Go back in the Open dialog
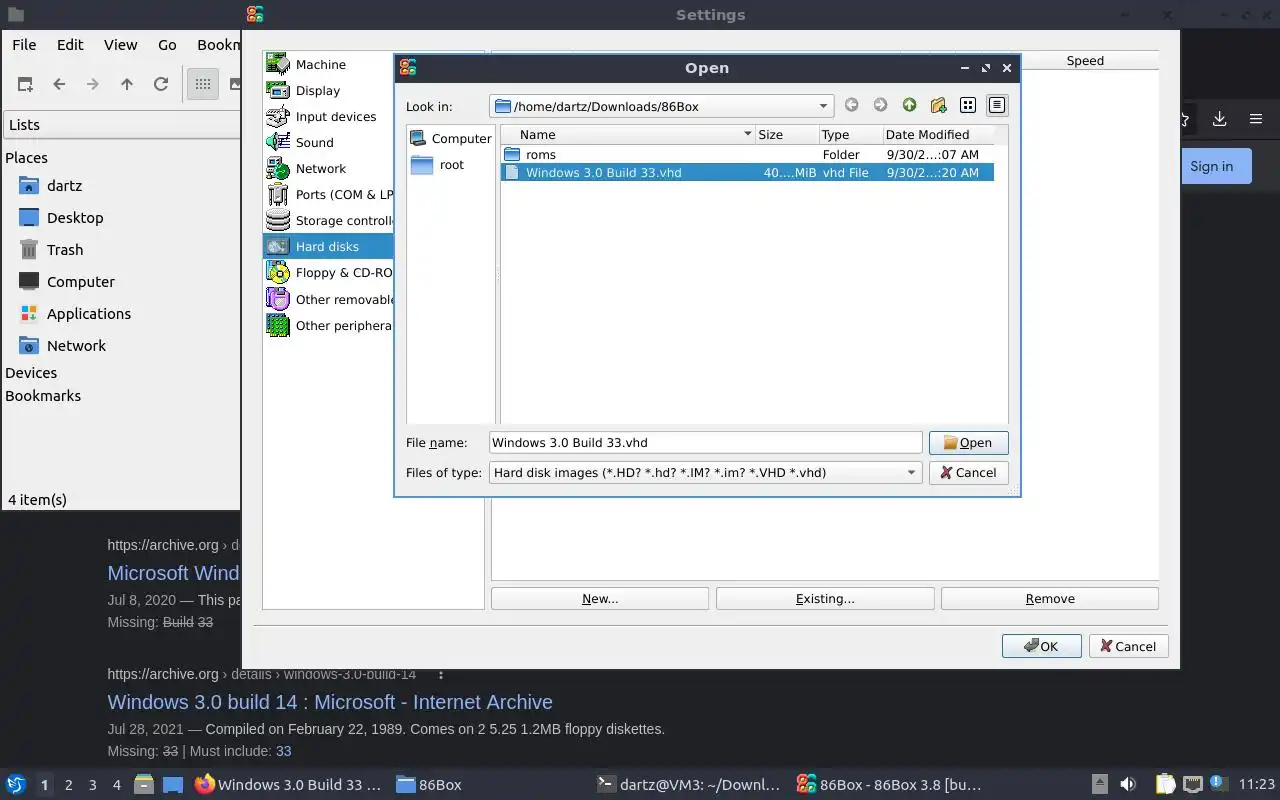 point(851,106)
